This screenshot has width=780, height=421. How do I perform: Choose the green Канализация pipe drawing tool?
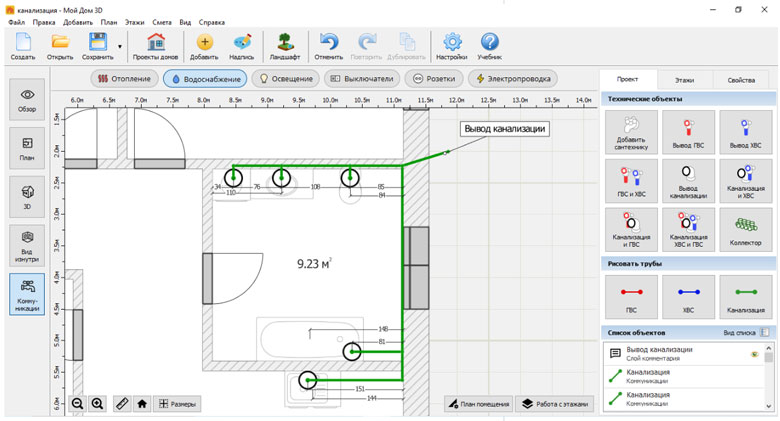pyautogui.click(x=745, y=297)
